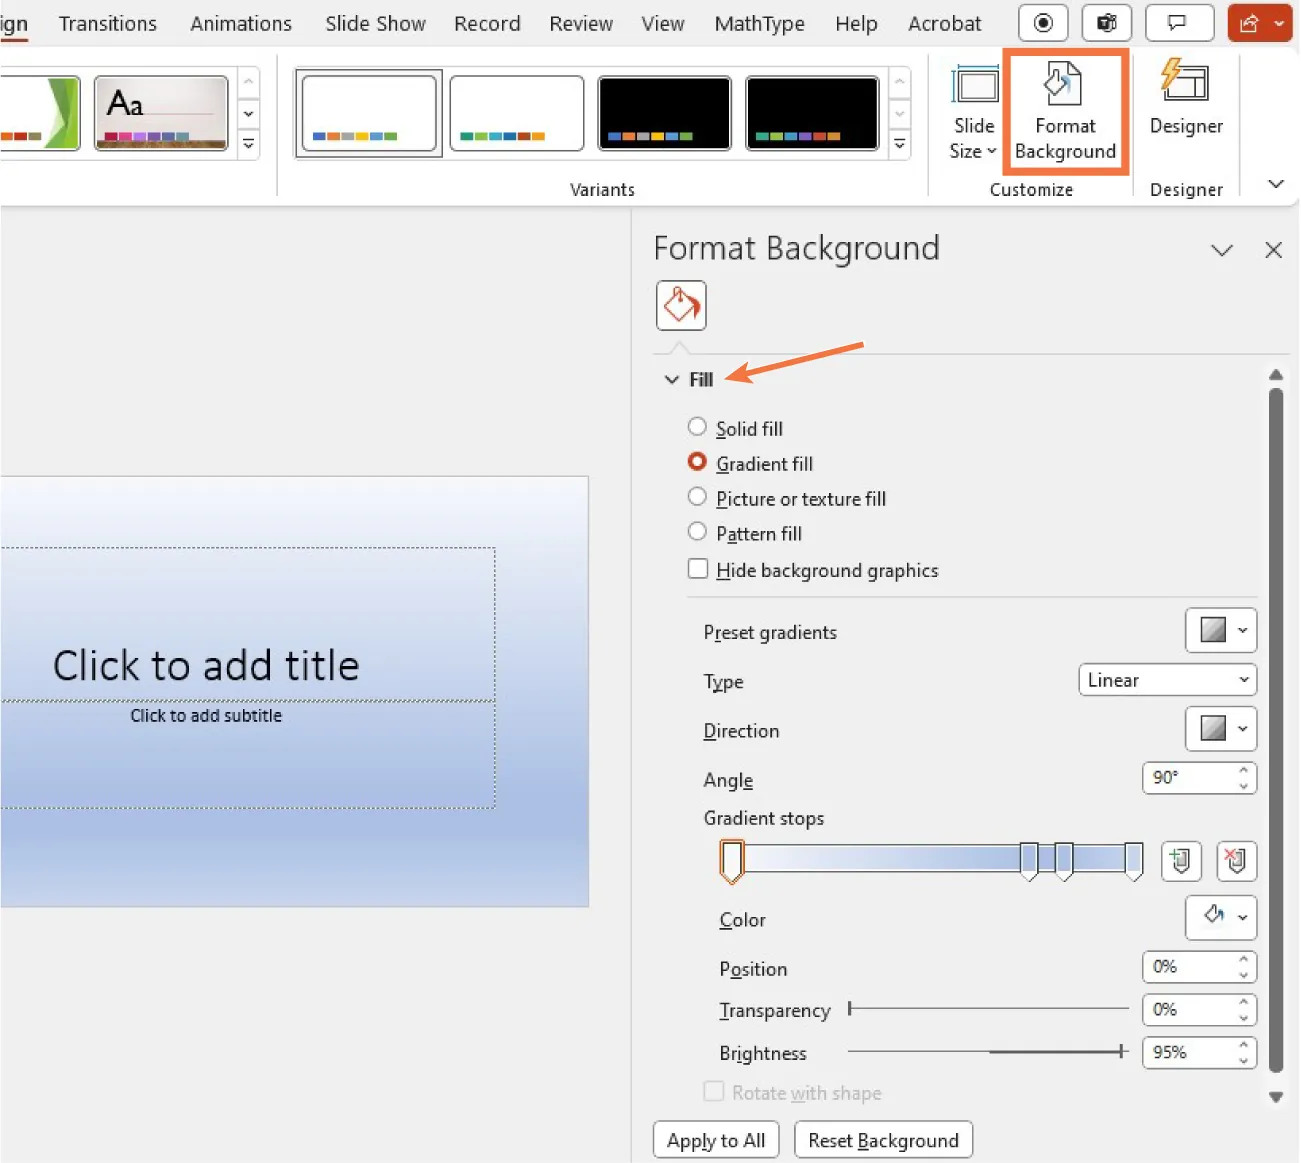Remove the selected gradient stop
Screen dimensions: 1301x1163
click(1236, 860)
